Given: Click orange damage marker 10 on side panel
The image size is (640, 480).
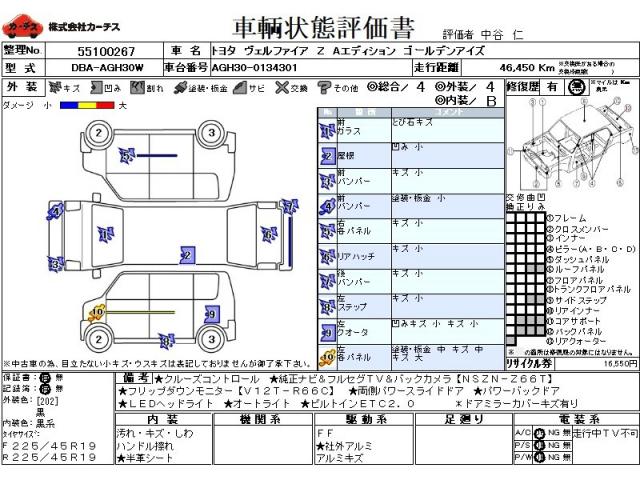Looking at the screenshot, I should tap(96, 313).
